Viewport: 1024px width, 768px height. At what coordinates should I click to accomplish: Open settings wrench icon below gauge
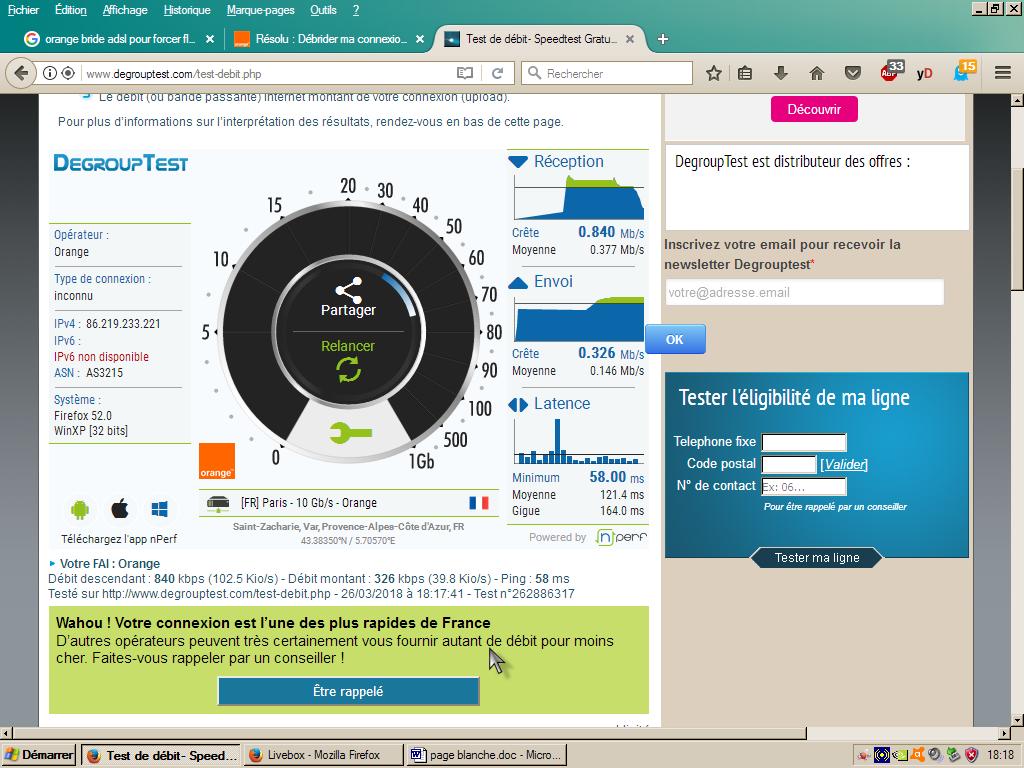tap(351, 432)
